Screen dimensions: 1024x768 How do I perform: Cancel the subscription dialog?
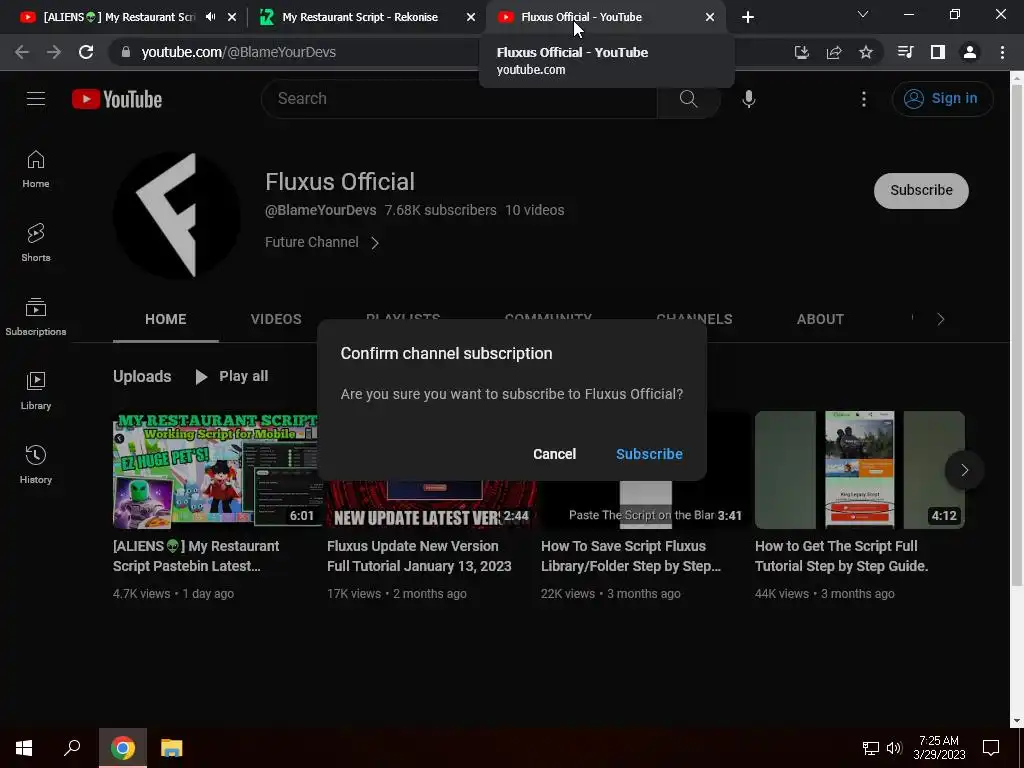pyautogui.click(x=554, y=454)
